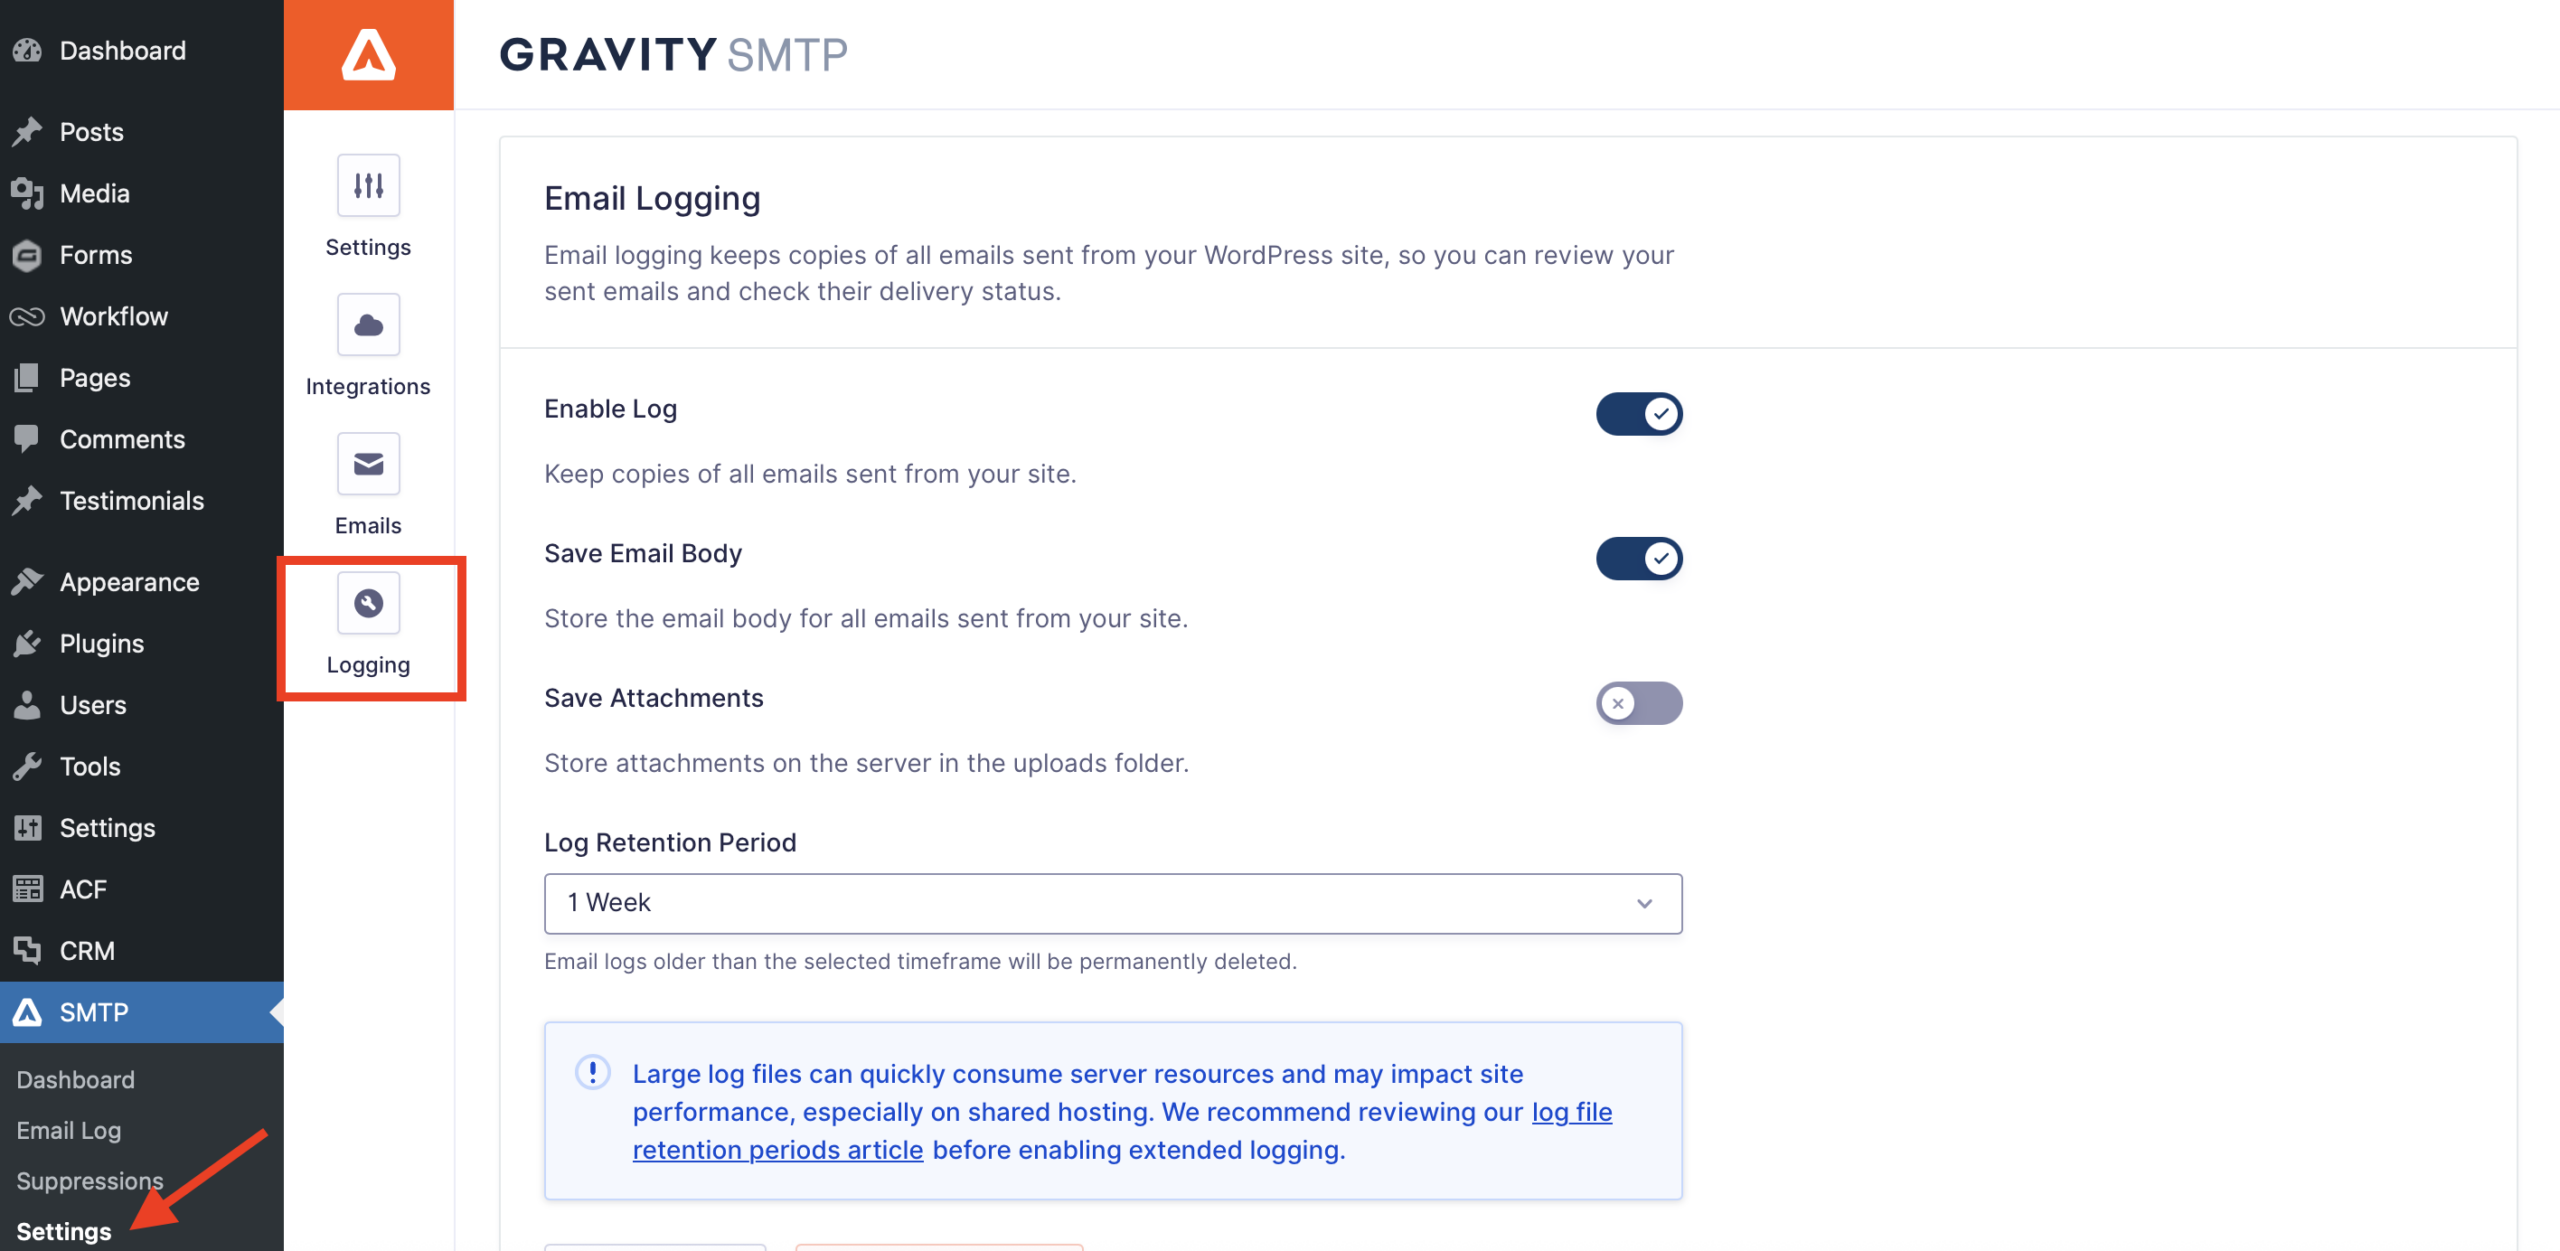2560x1251 pixels.
Task: Enable the Save Attachments toggle
Action: pos(1638,703)
